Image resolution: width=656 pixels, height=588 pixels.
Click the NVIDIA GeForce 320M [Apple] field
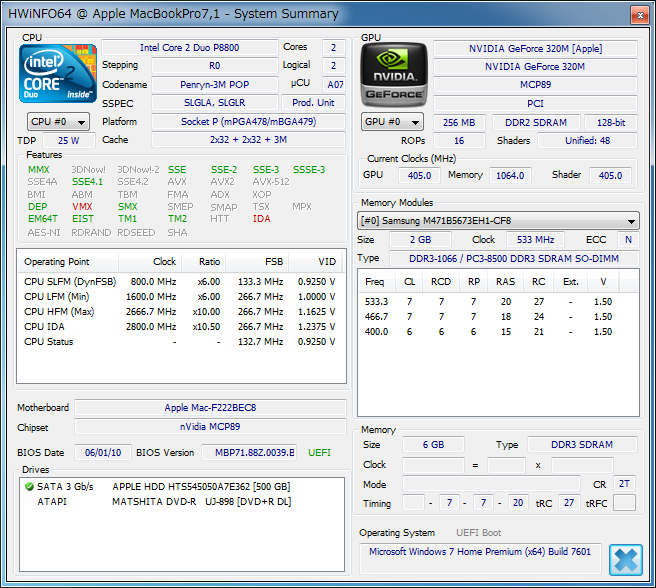(536, 49)
